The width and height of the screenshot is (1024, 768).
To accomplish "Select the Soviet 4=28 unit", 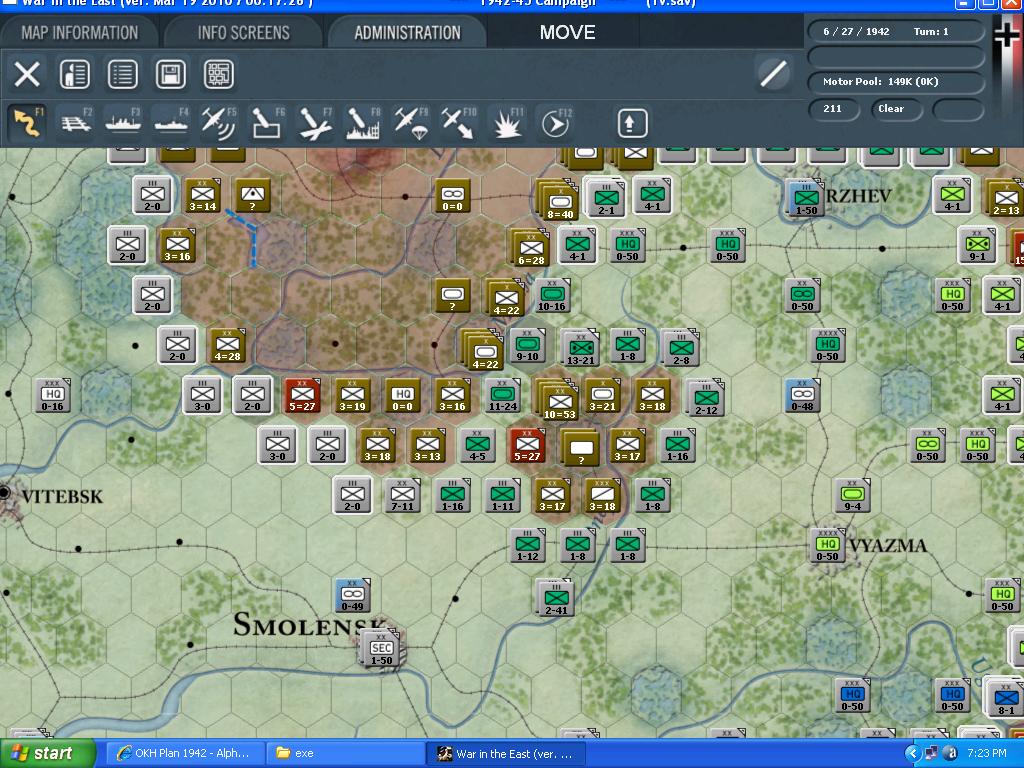I will [227, 345].
